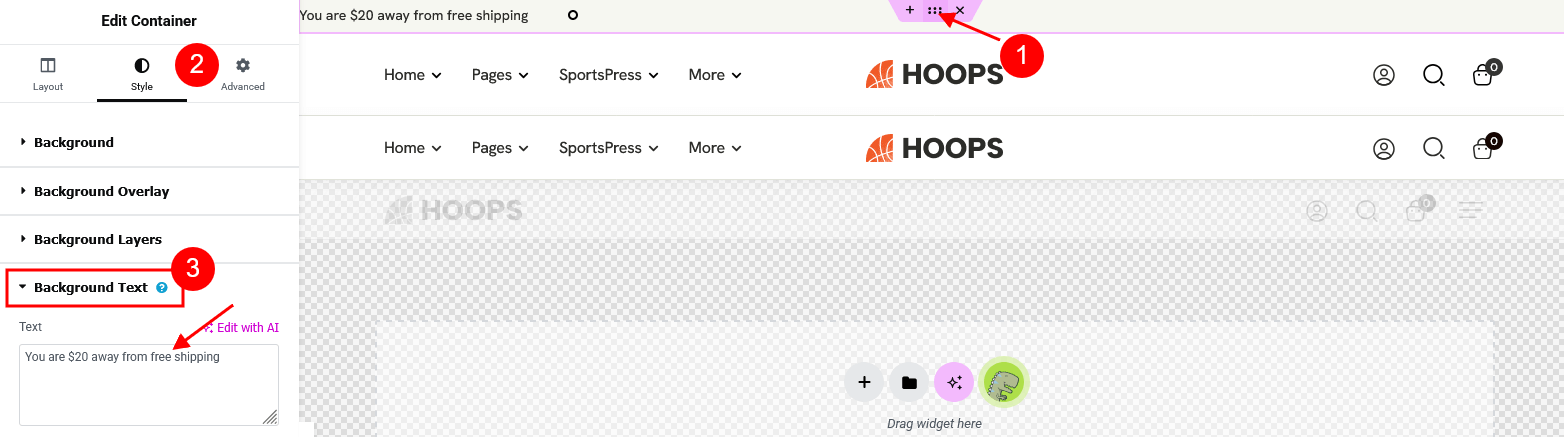1564x437 pixels.
Task: Click into the Background Text textarea
Action: click(148, 390)
